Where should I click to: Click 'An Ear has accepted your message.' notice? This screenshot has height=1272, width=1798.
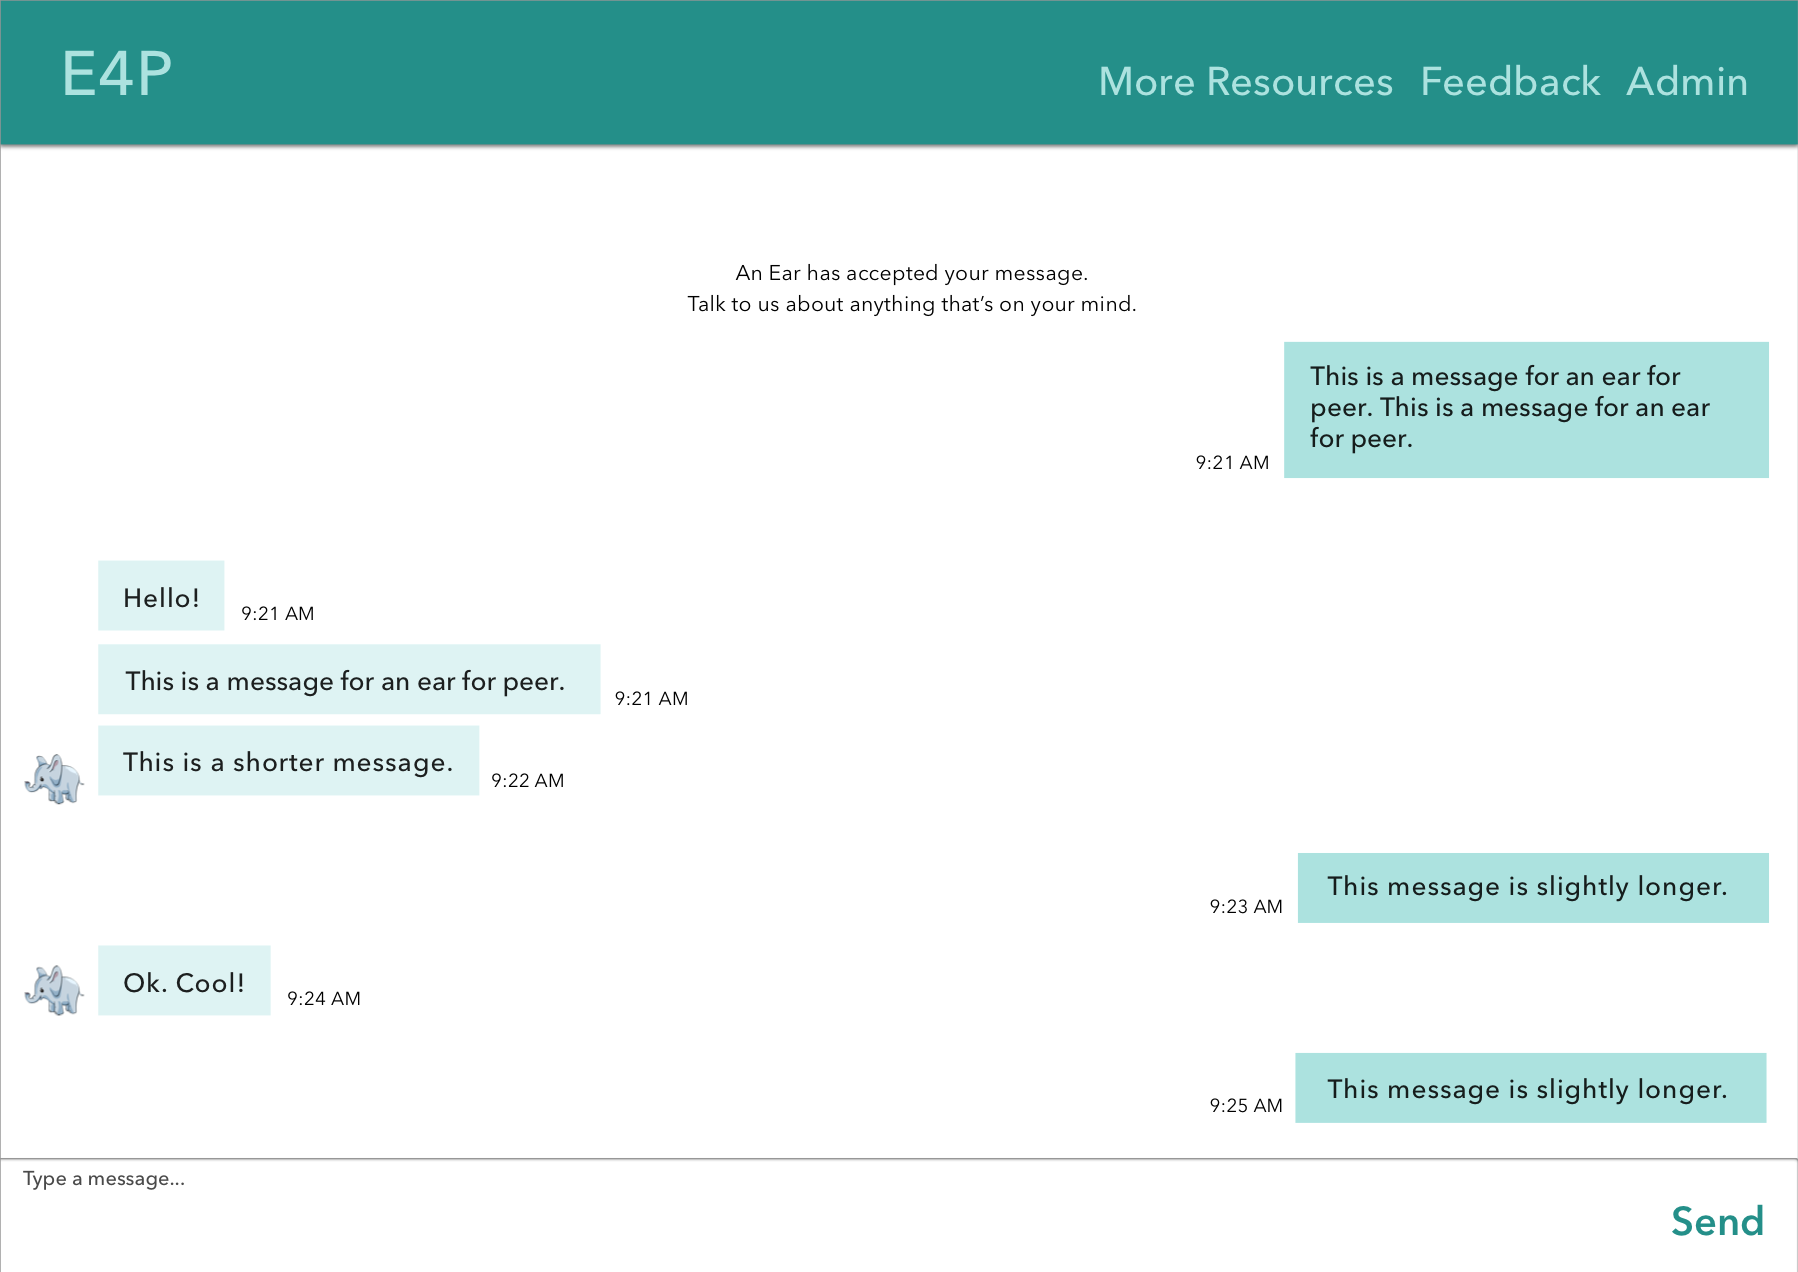912,273
